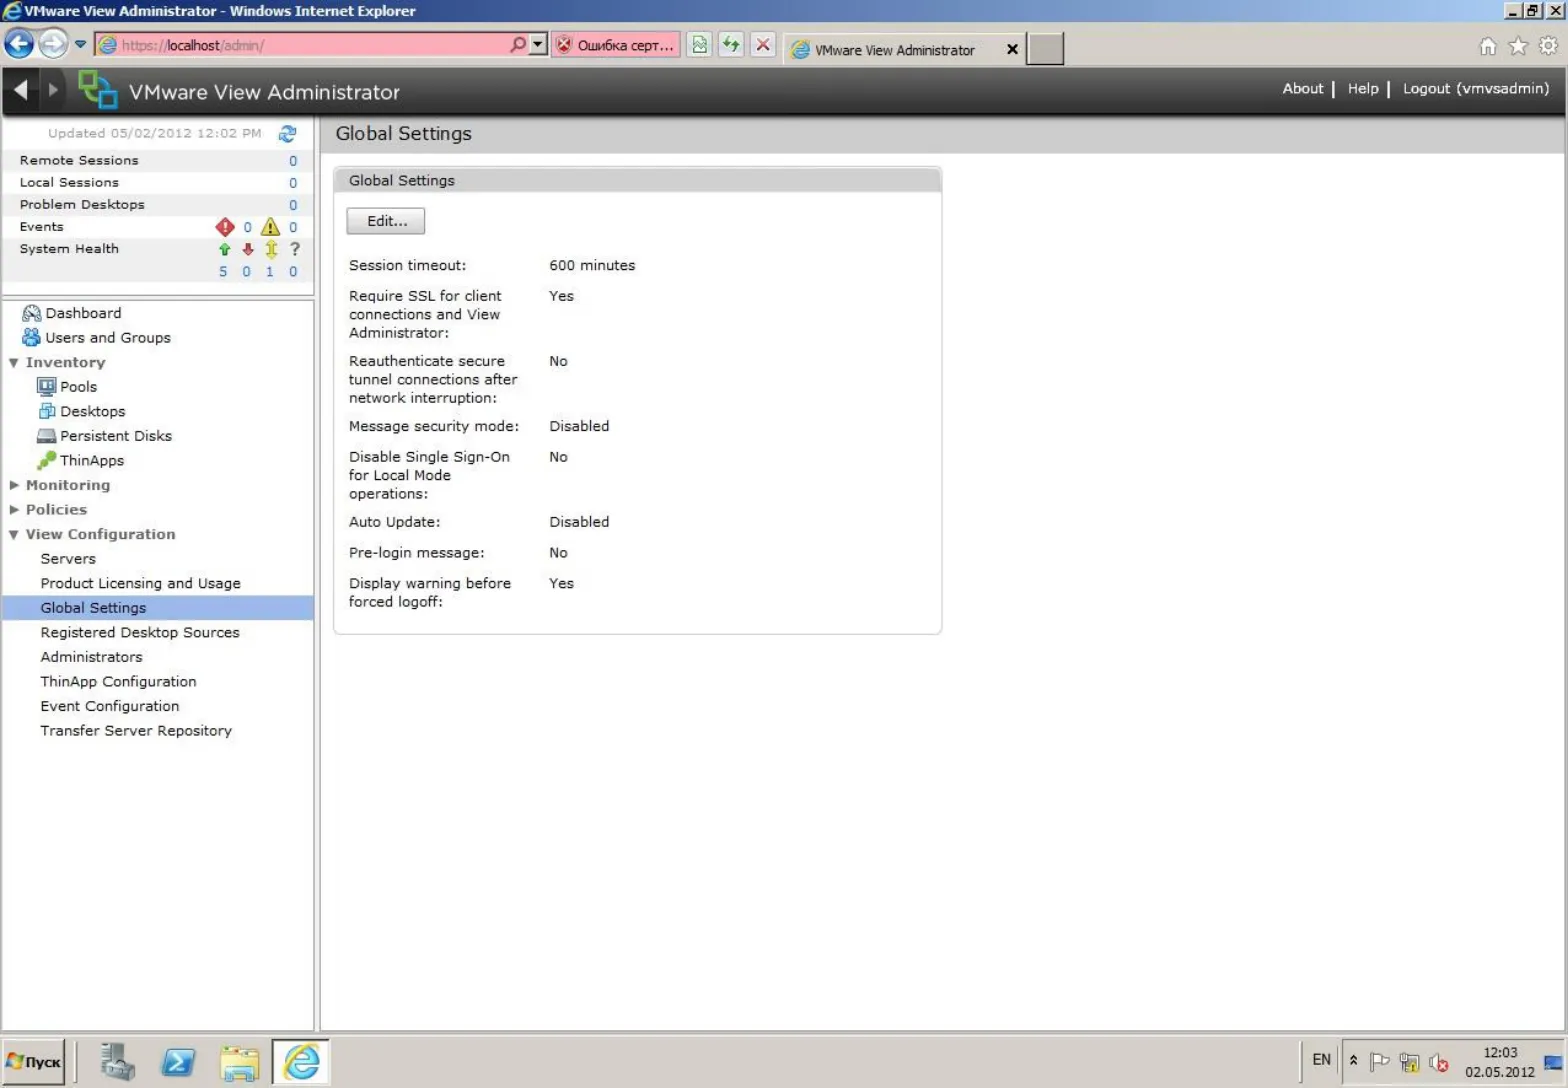Click the red error Events icon
Screen dimensions: 1568x1088
(225, 227)
